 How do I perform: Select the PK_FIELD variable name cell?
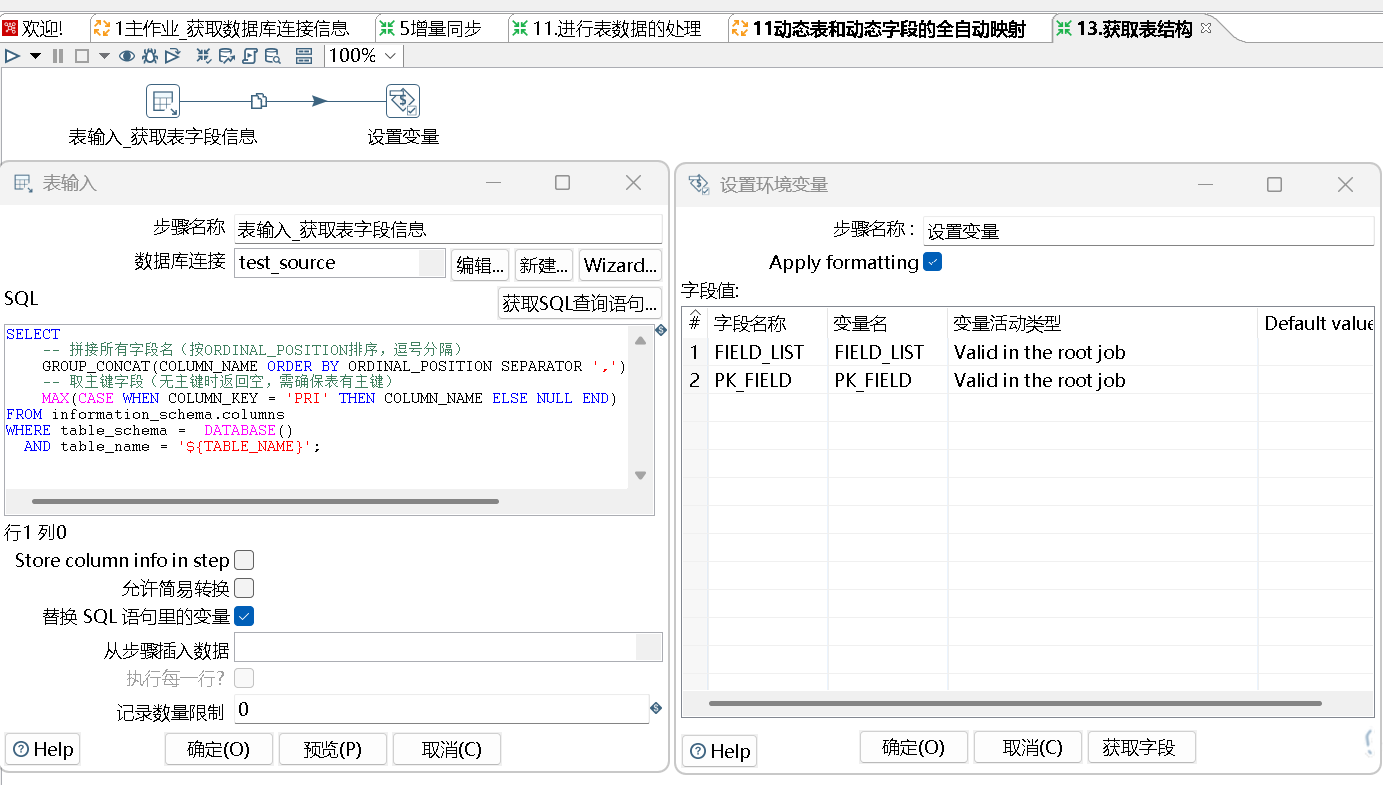pyautogui.click(x=887, y=380)
